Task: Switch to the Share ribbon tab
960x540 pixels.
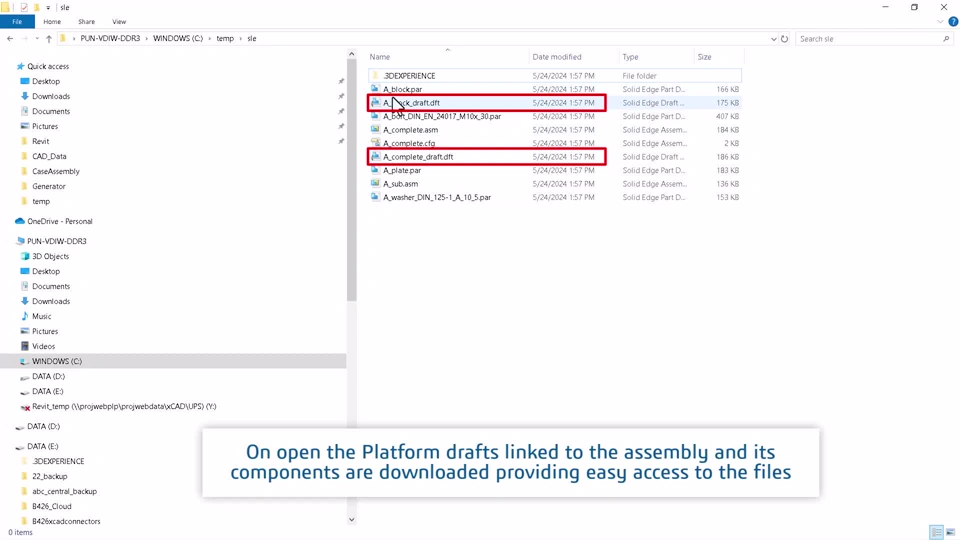Action: coord(86,21)
